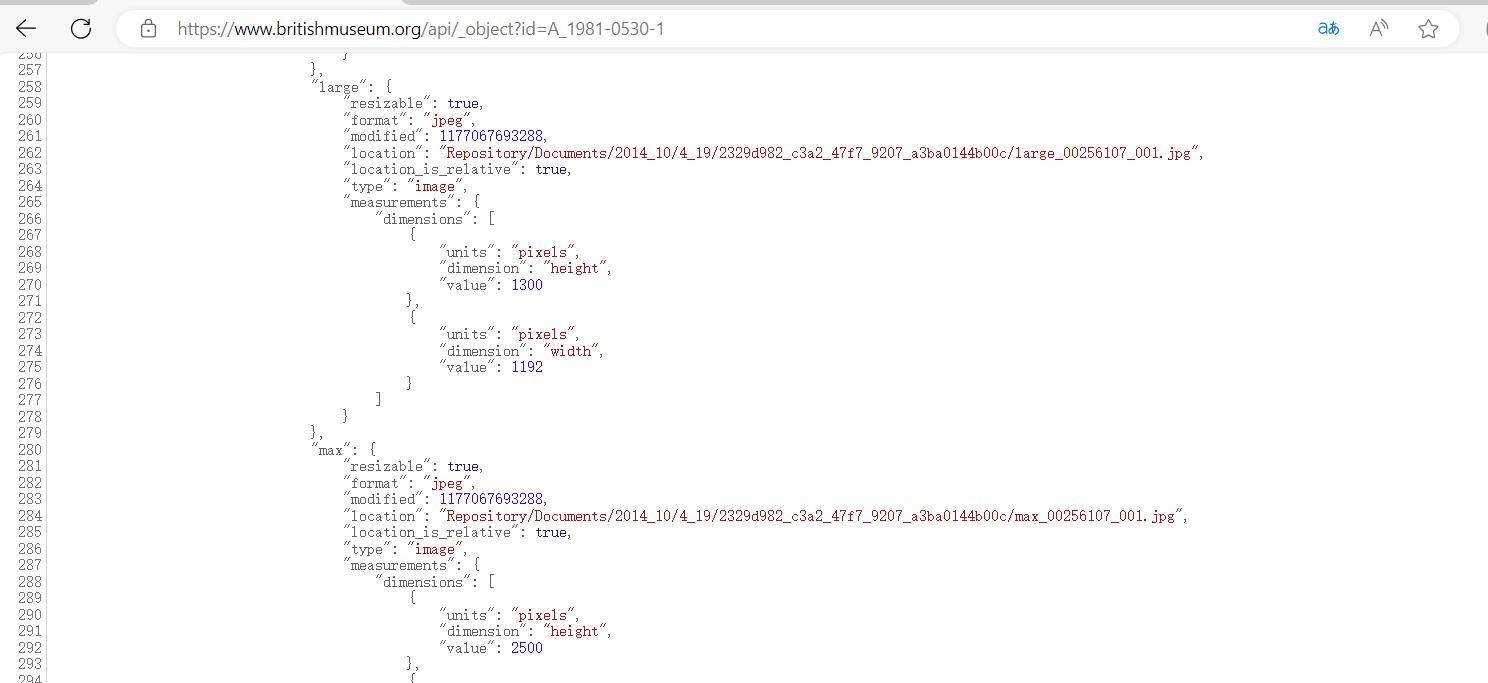Click the modified timestamp on line 261
This screenshot has width=1488, height=683.
click(x=492, y=136)
